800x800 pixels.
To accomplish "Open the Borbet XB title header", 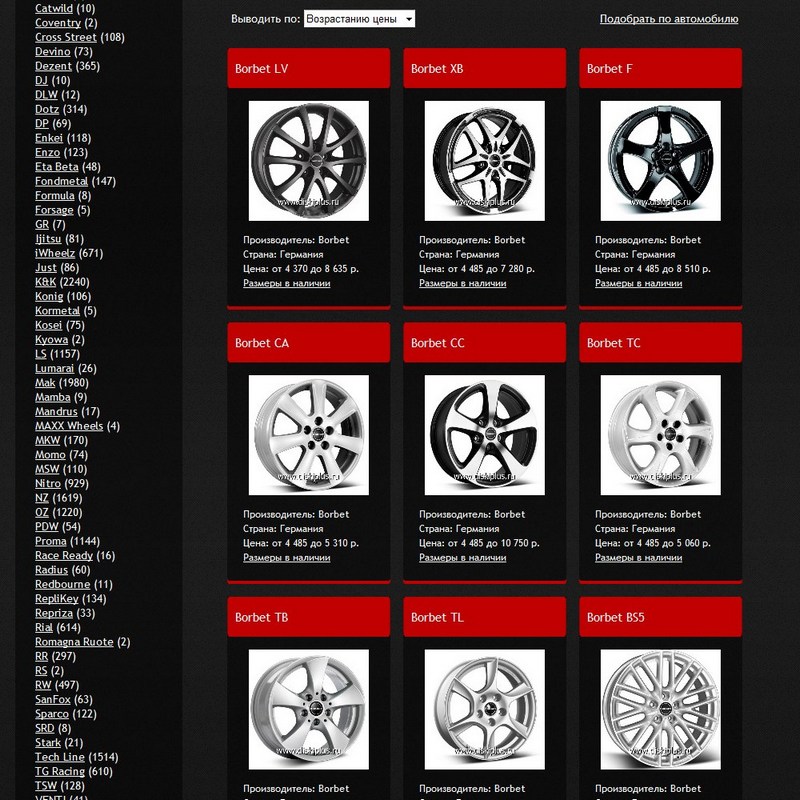I will coord(485,68).
